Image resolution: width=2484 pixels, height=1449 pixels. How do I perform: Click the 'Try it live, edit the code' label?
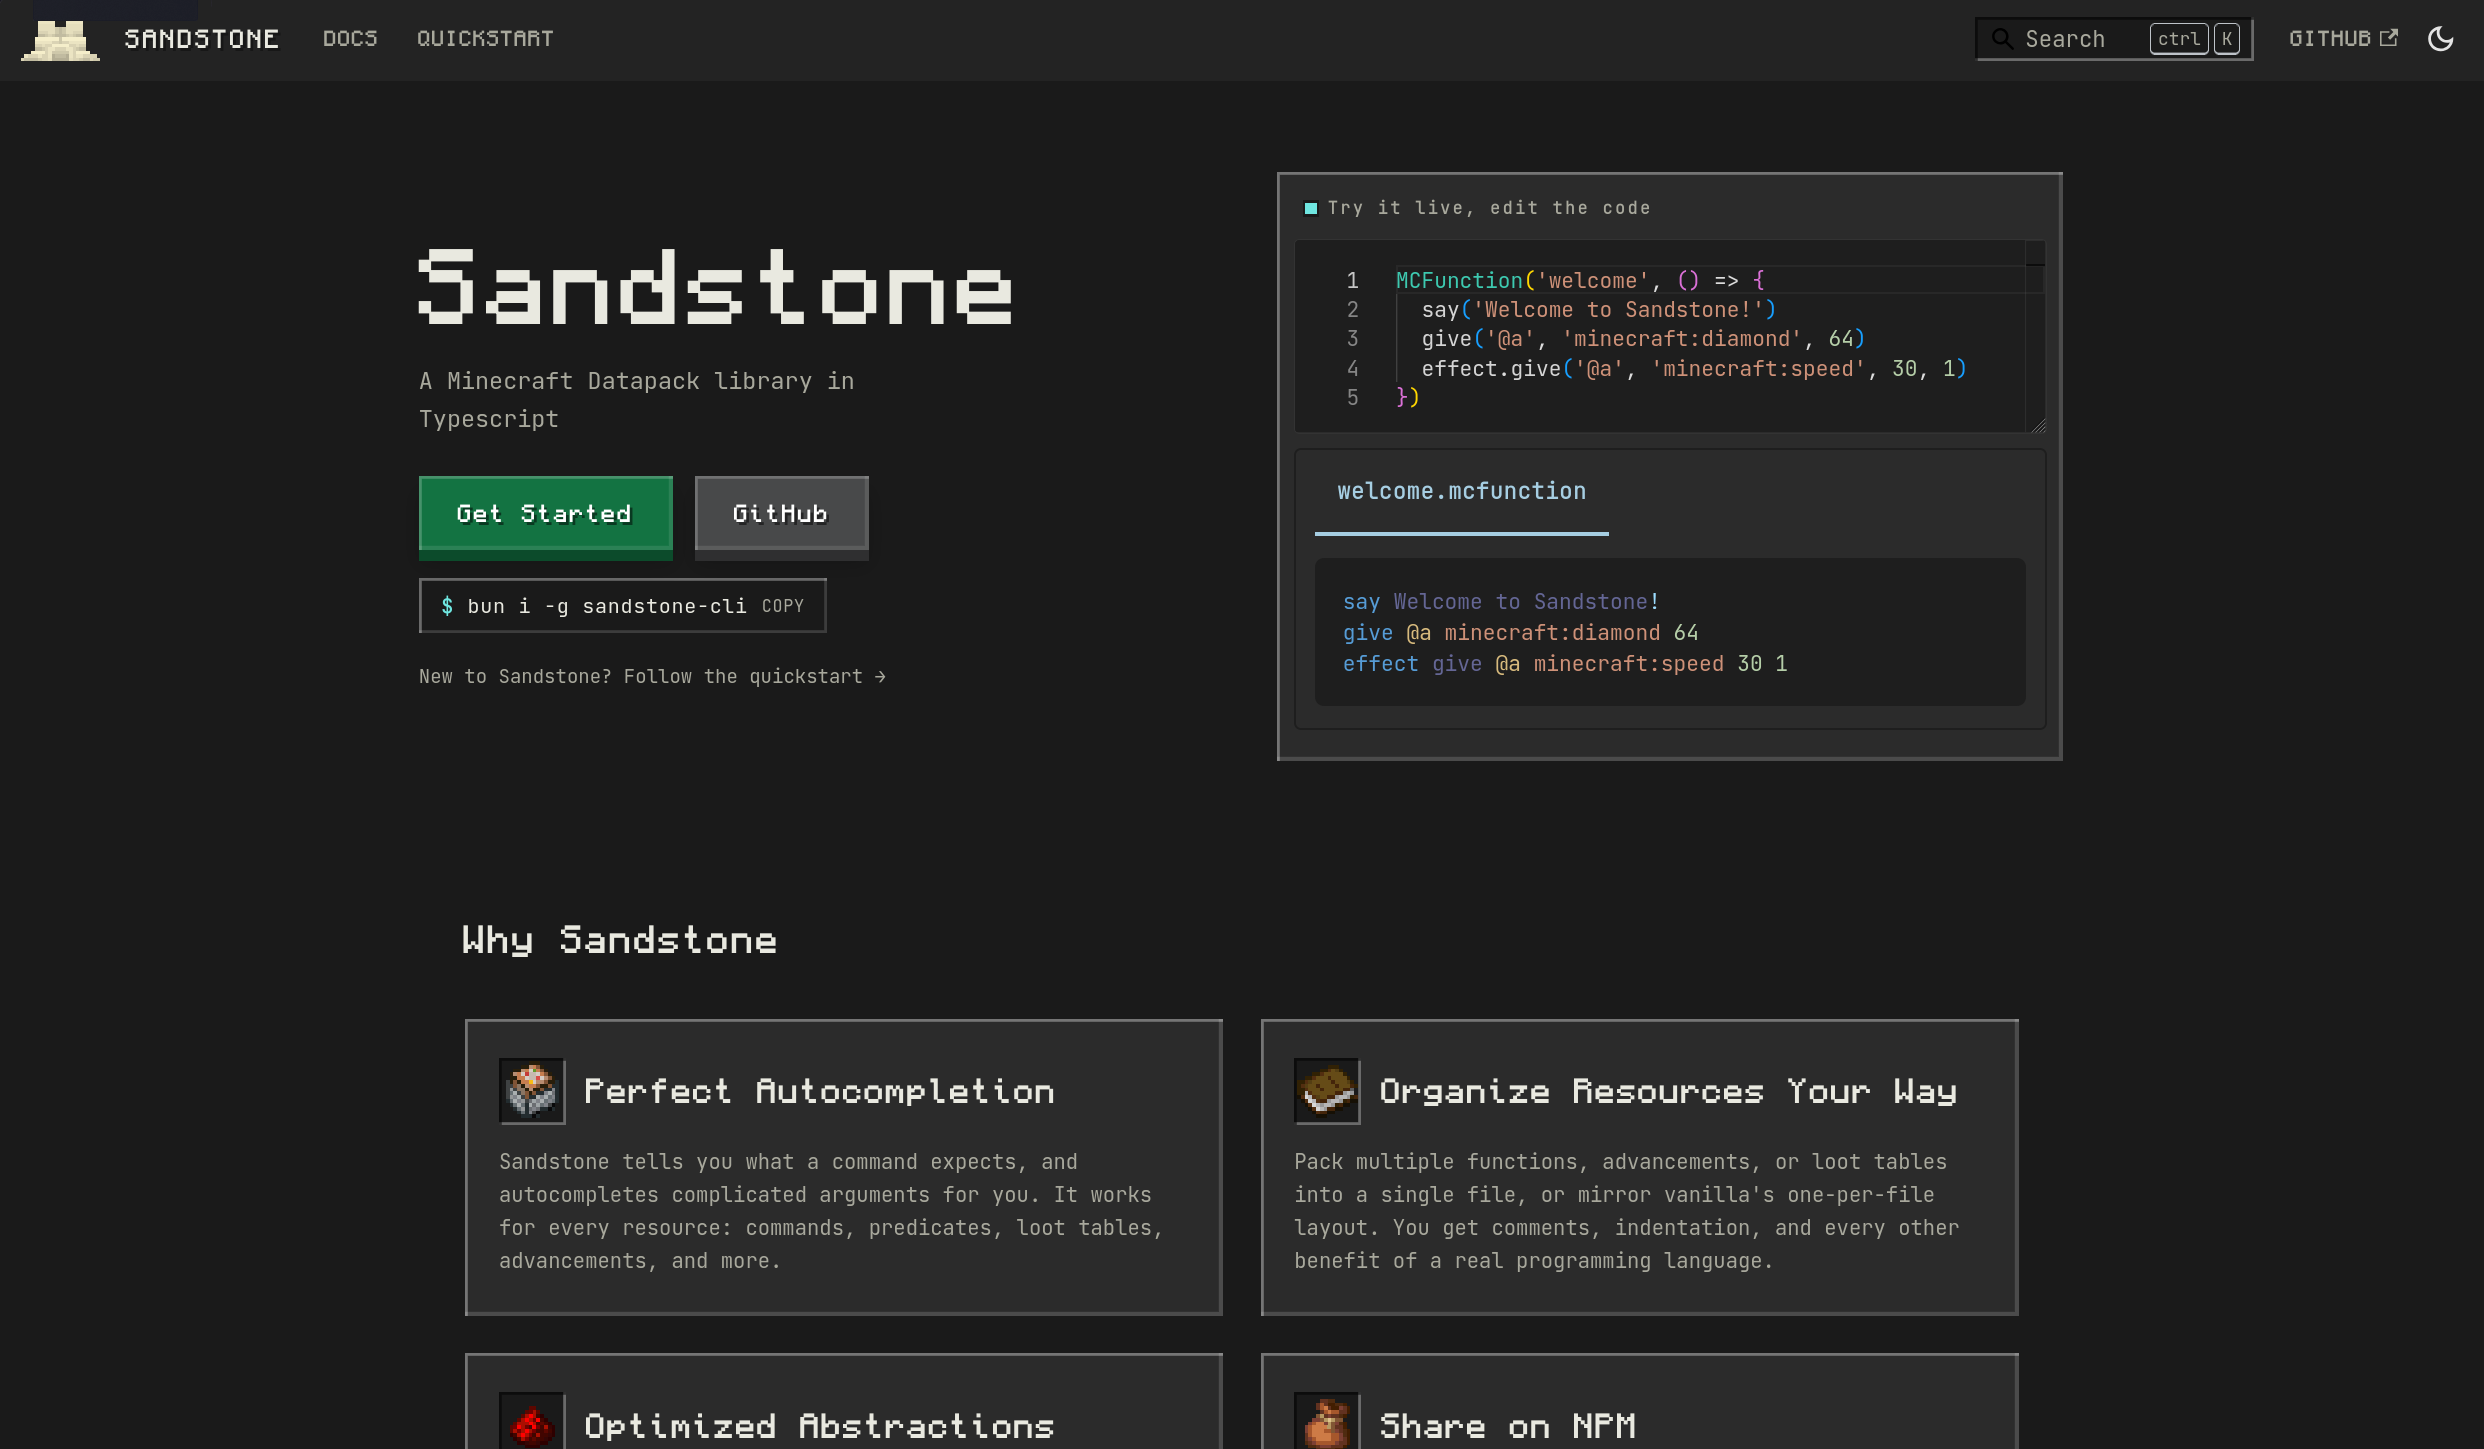1489,208
